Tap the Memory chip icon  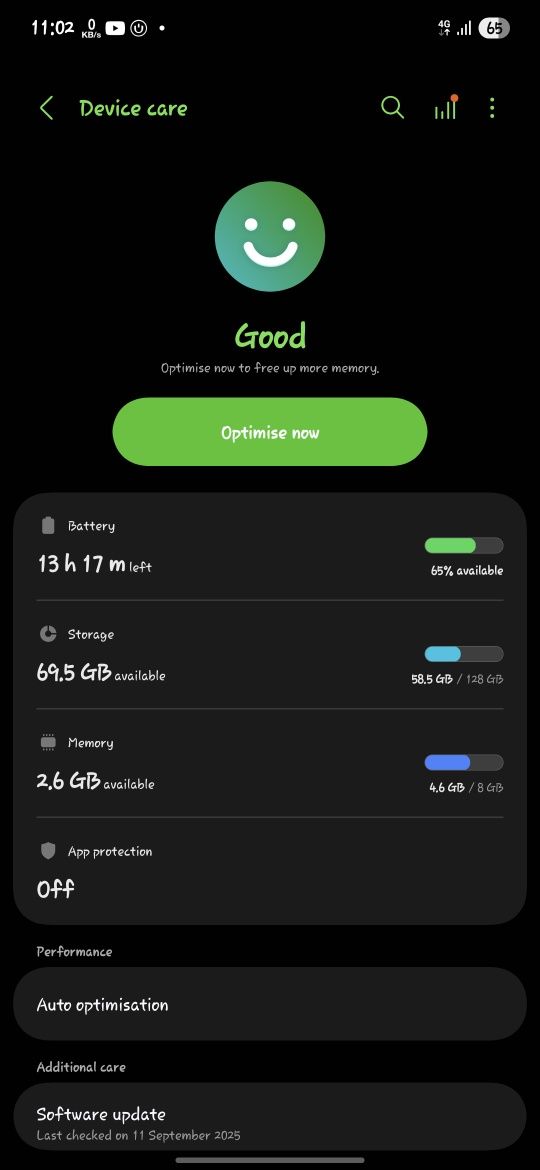click(x=48, y=742)
